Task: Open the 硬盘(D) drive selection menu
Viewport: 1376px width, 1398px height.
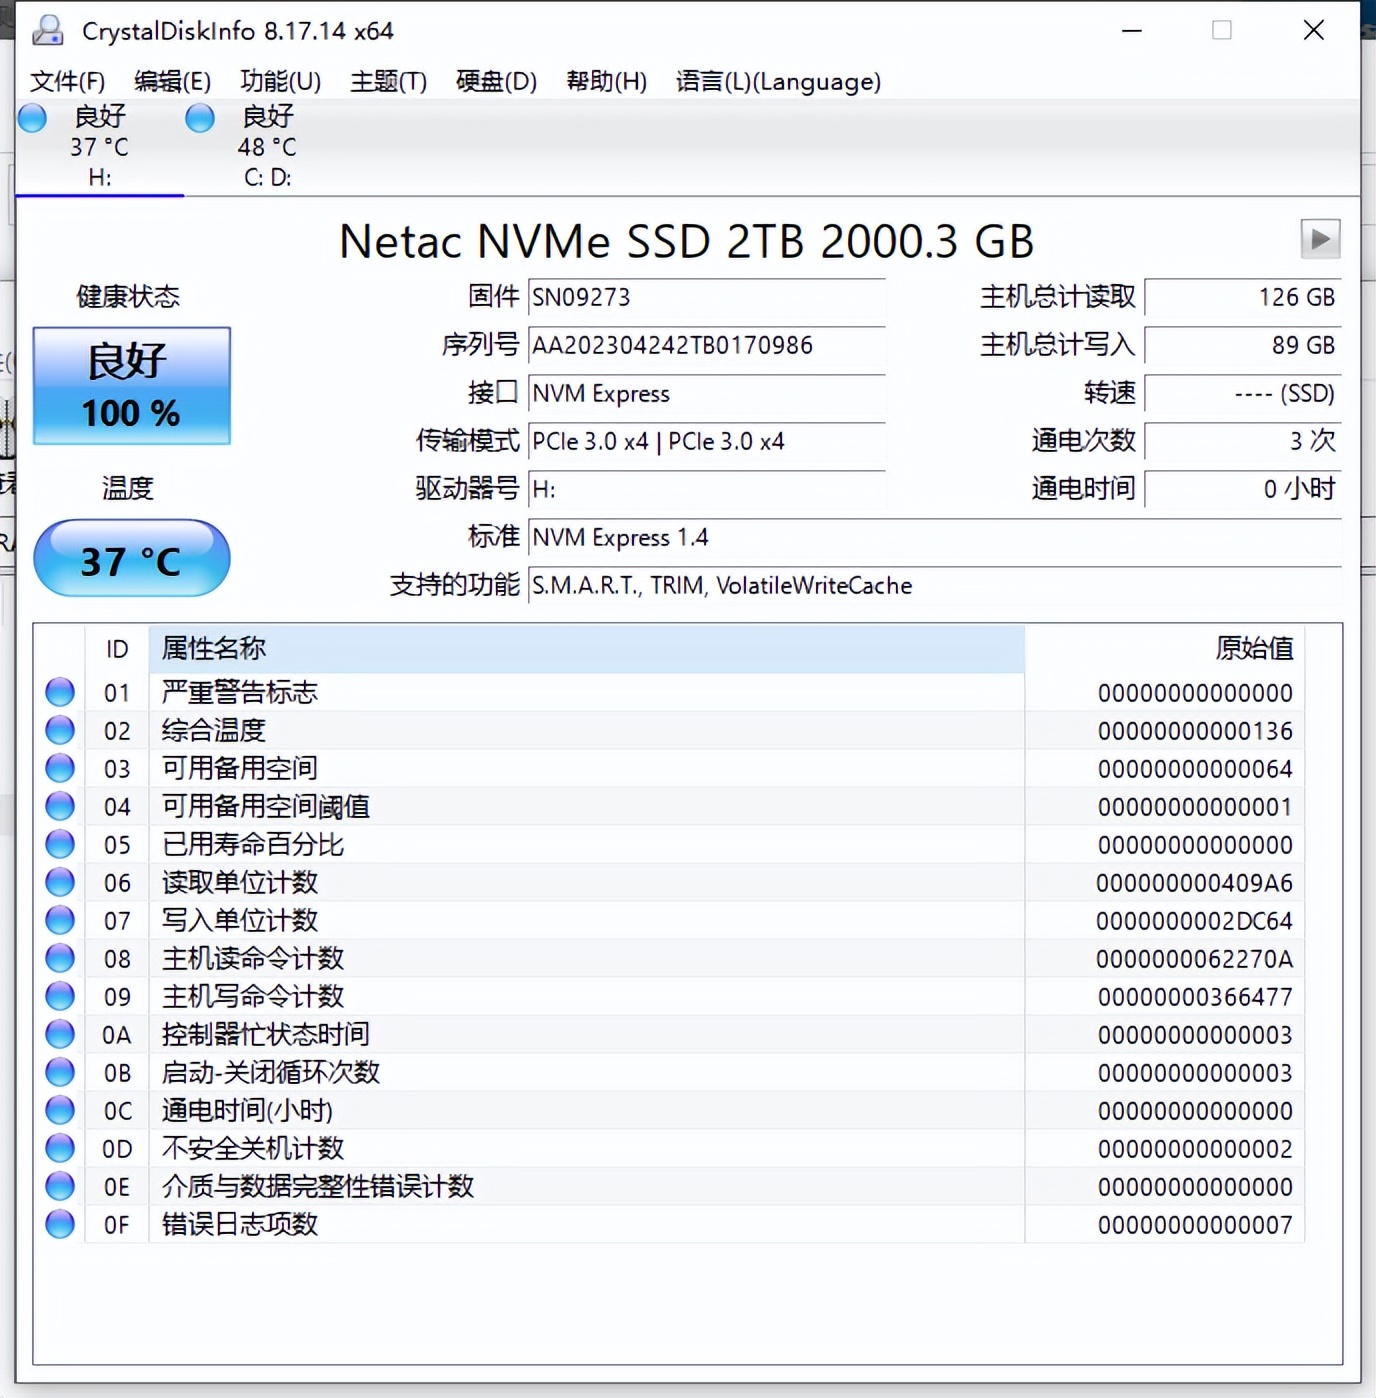Action: [497, 81]
